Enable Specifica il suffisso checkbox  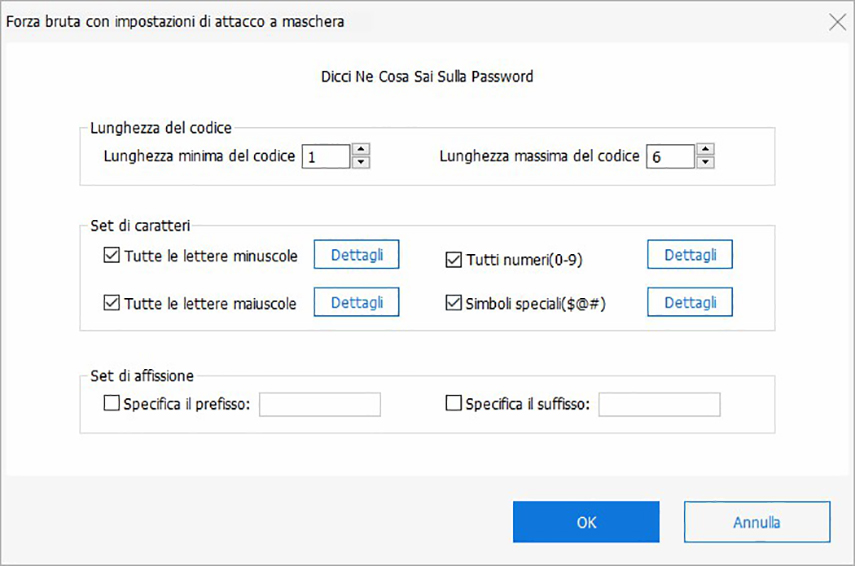(x=453, y=404)
